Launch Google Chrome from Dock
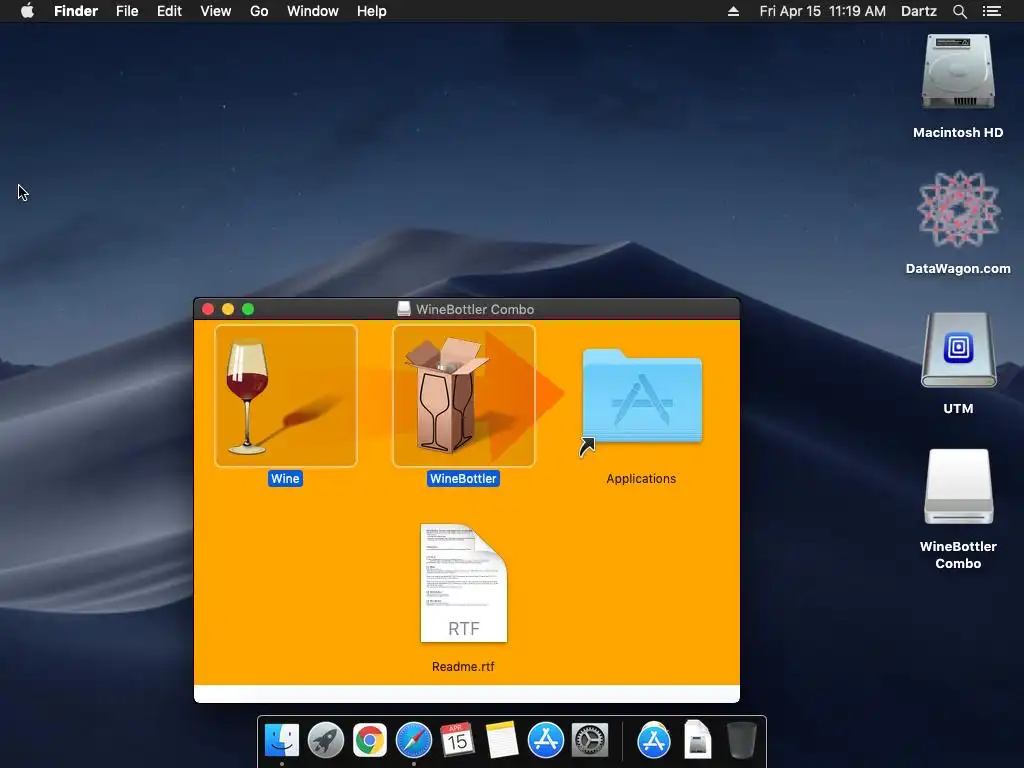 pos(370,741)
